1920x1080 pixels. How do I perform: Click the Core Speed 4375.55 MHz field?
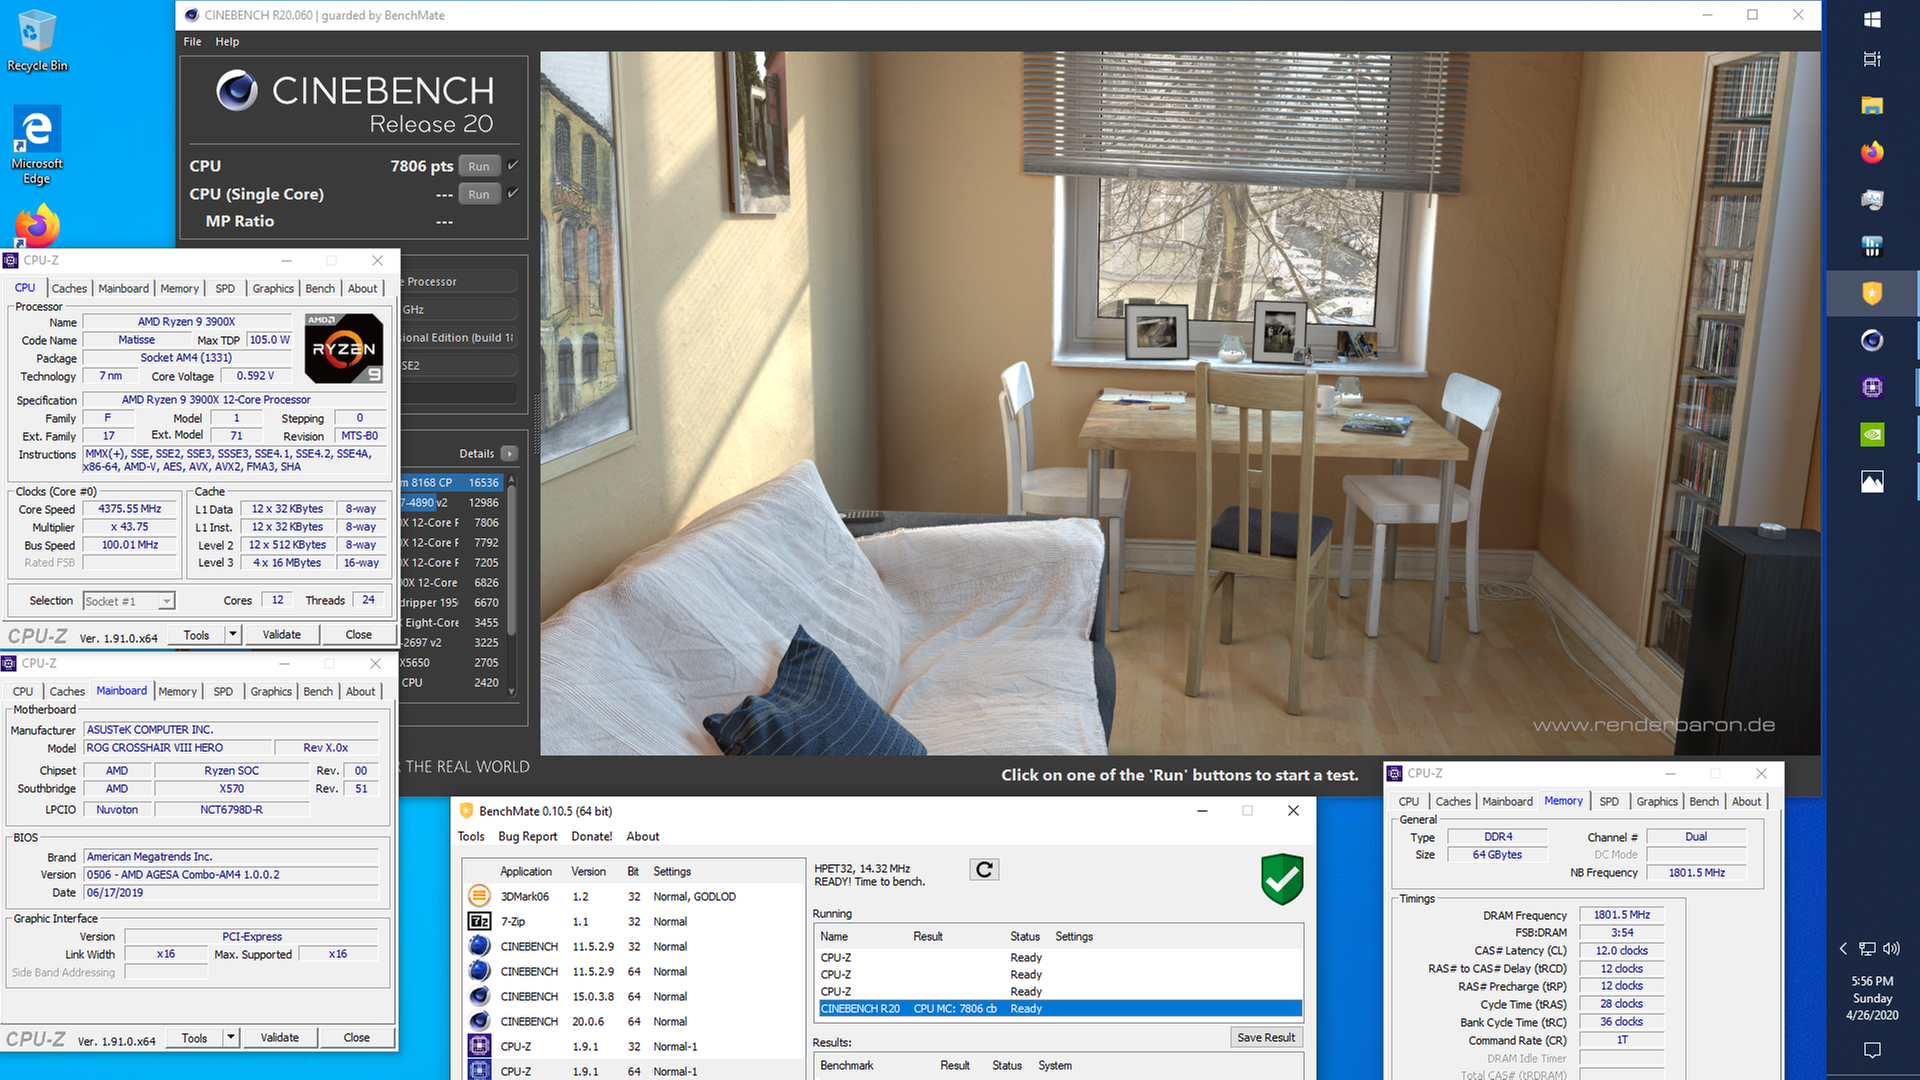point(129,509)
